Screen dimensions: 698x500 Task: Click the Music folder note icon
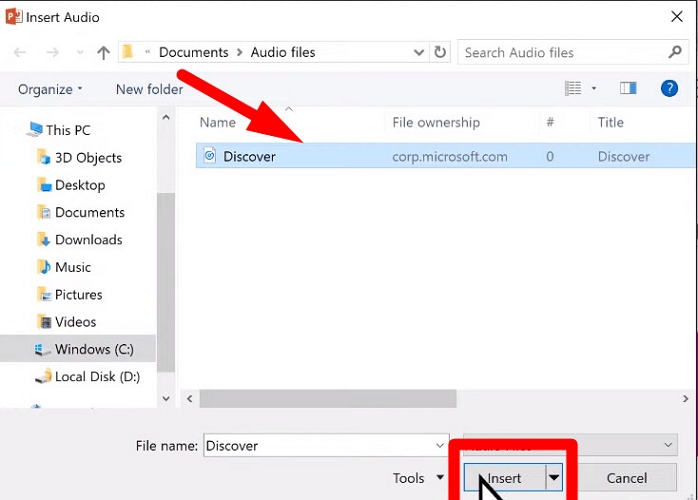[44, 266]
